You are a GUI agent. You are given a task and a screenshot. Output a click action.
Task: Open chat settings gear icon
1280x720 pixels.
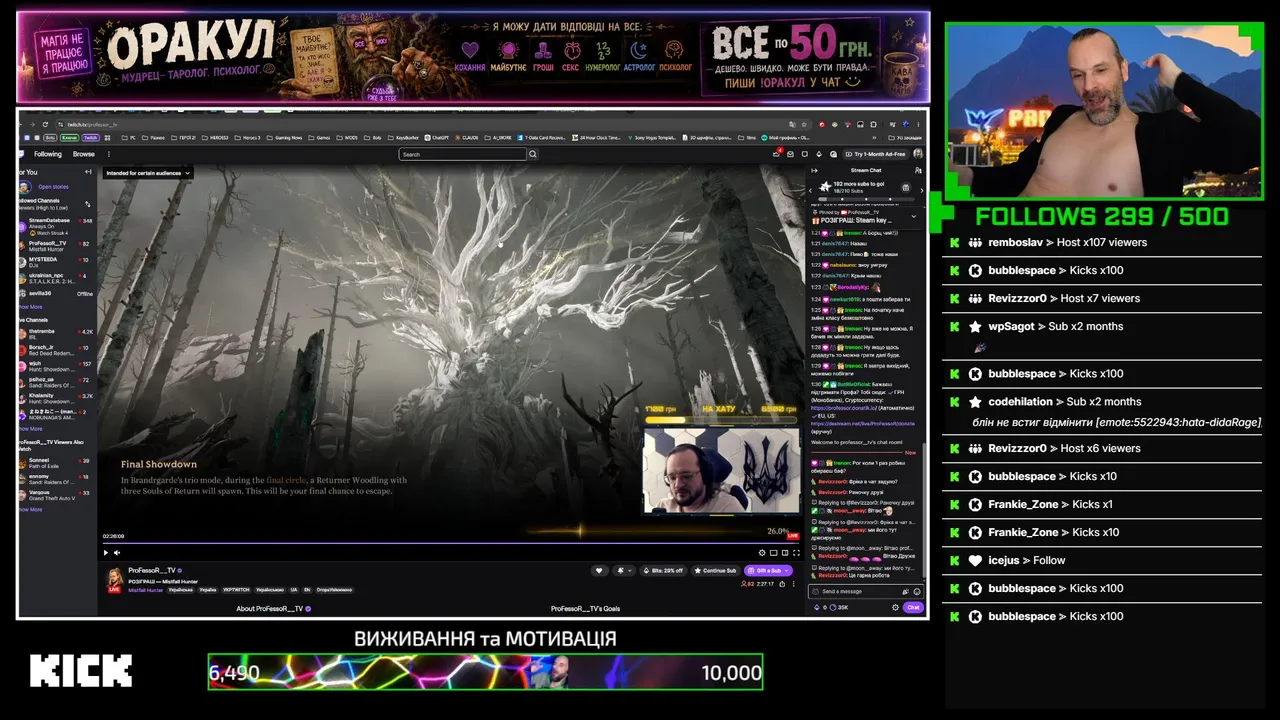(x=895, y=607)
